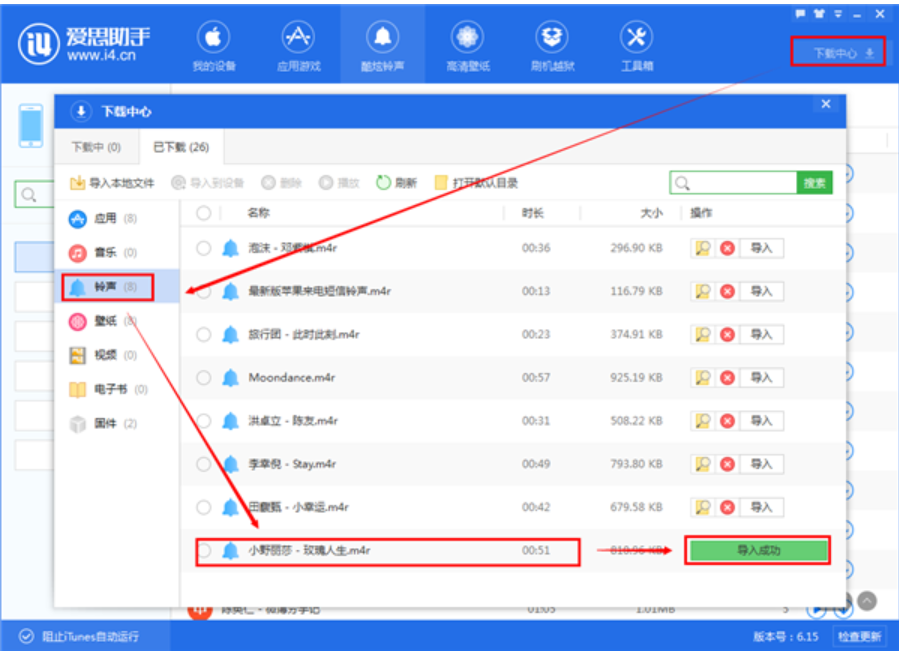Viewport: 899px width, 651px height.
Task: Open the 刷机越狱 flash and jailbreak section
Action: point(551,47)
